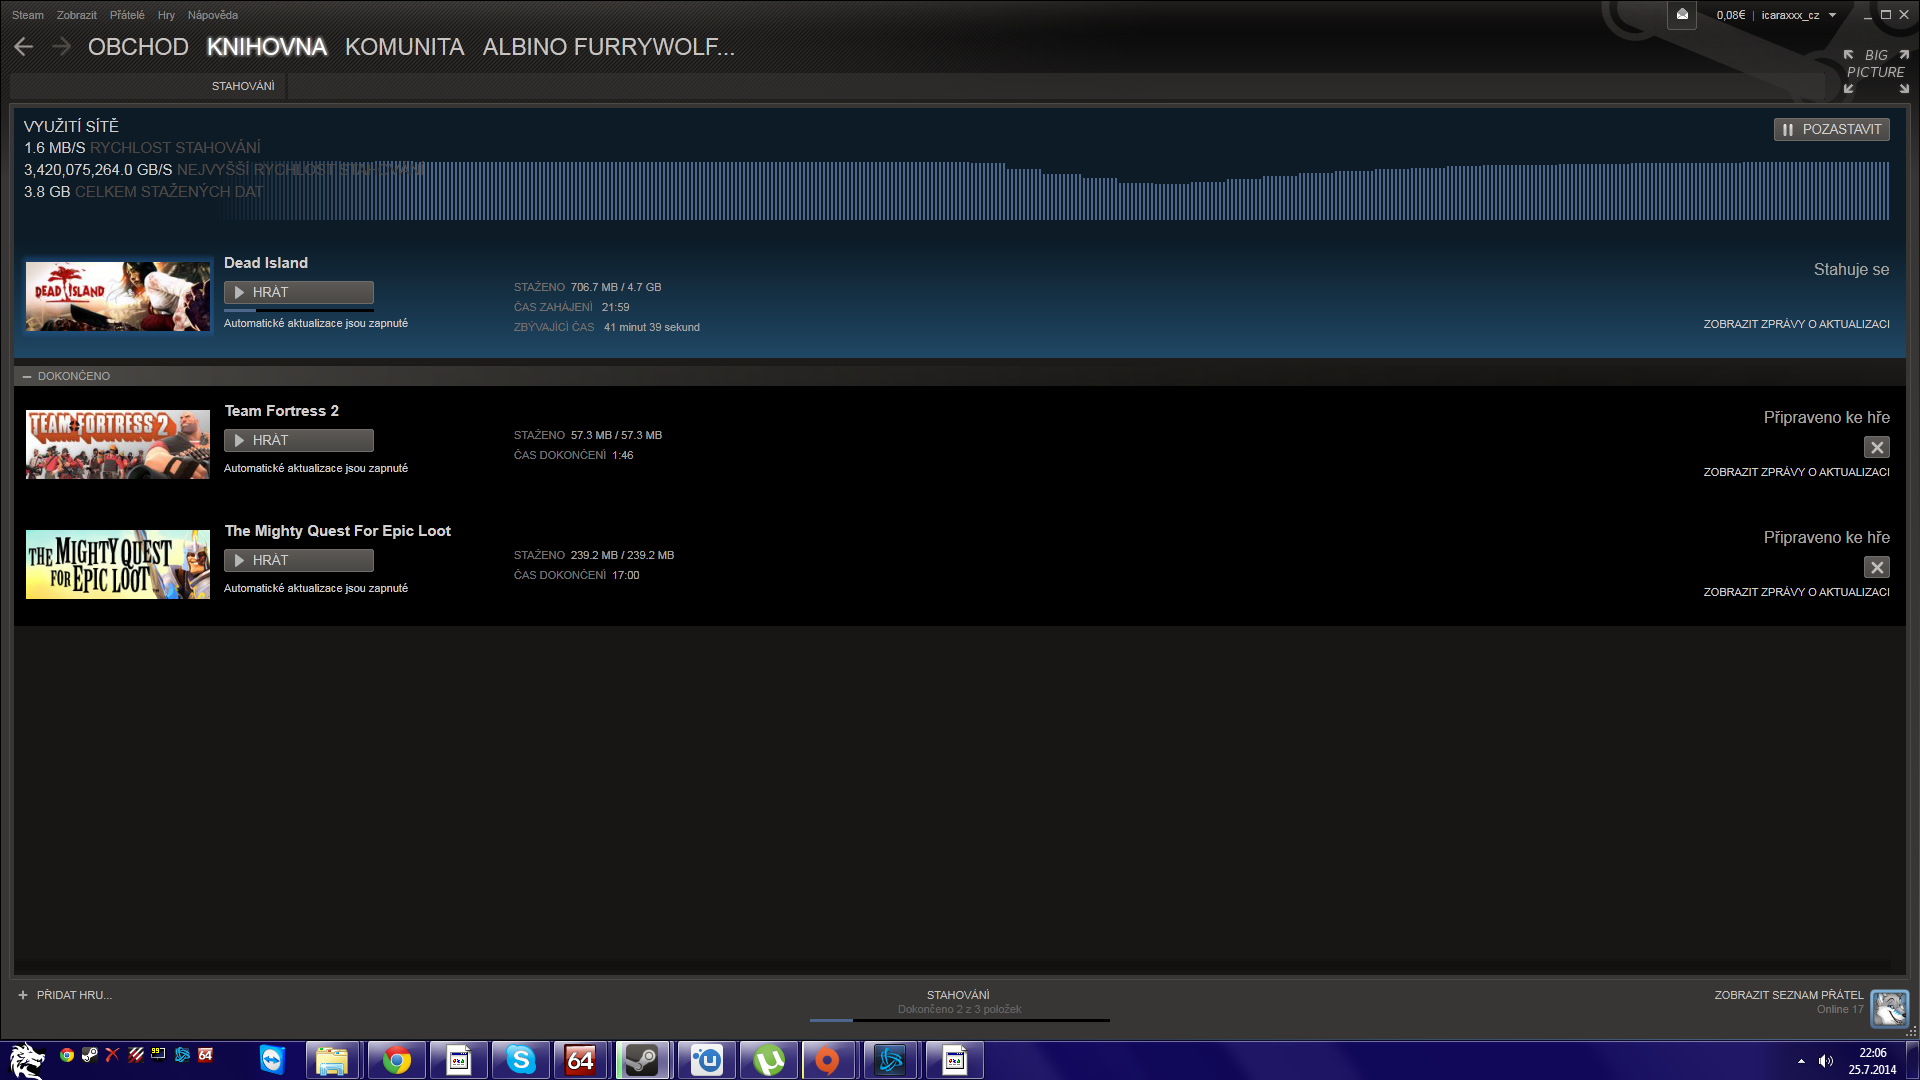Open the volume speaker tray icon
Screen dimensions: 1920x1080
click(1826, 1061)
